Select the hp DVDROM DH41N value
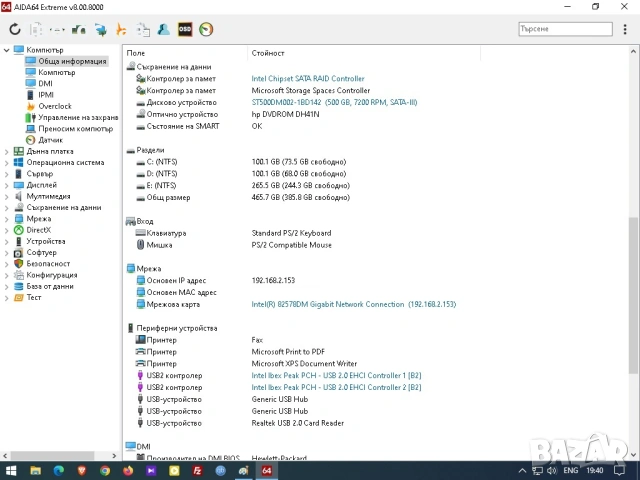Image resolution: width=640 pixels, height=480 pixels. 285,114
